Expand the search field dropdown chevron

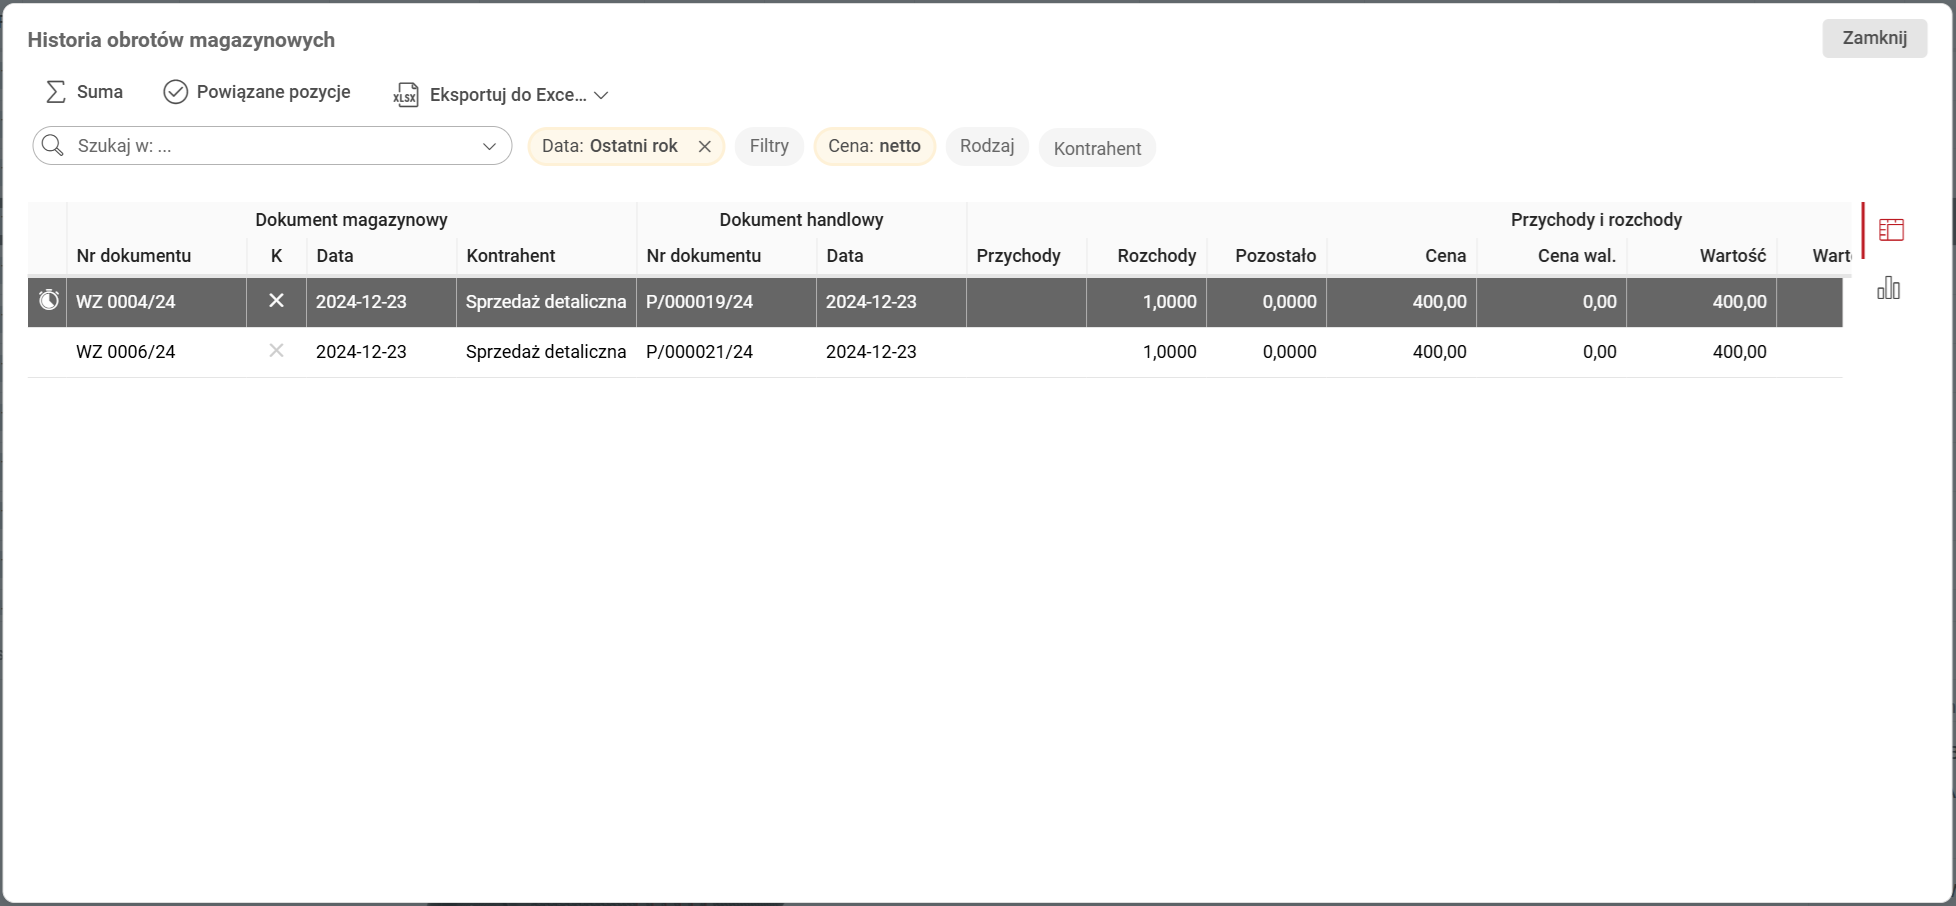489,146
